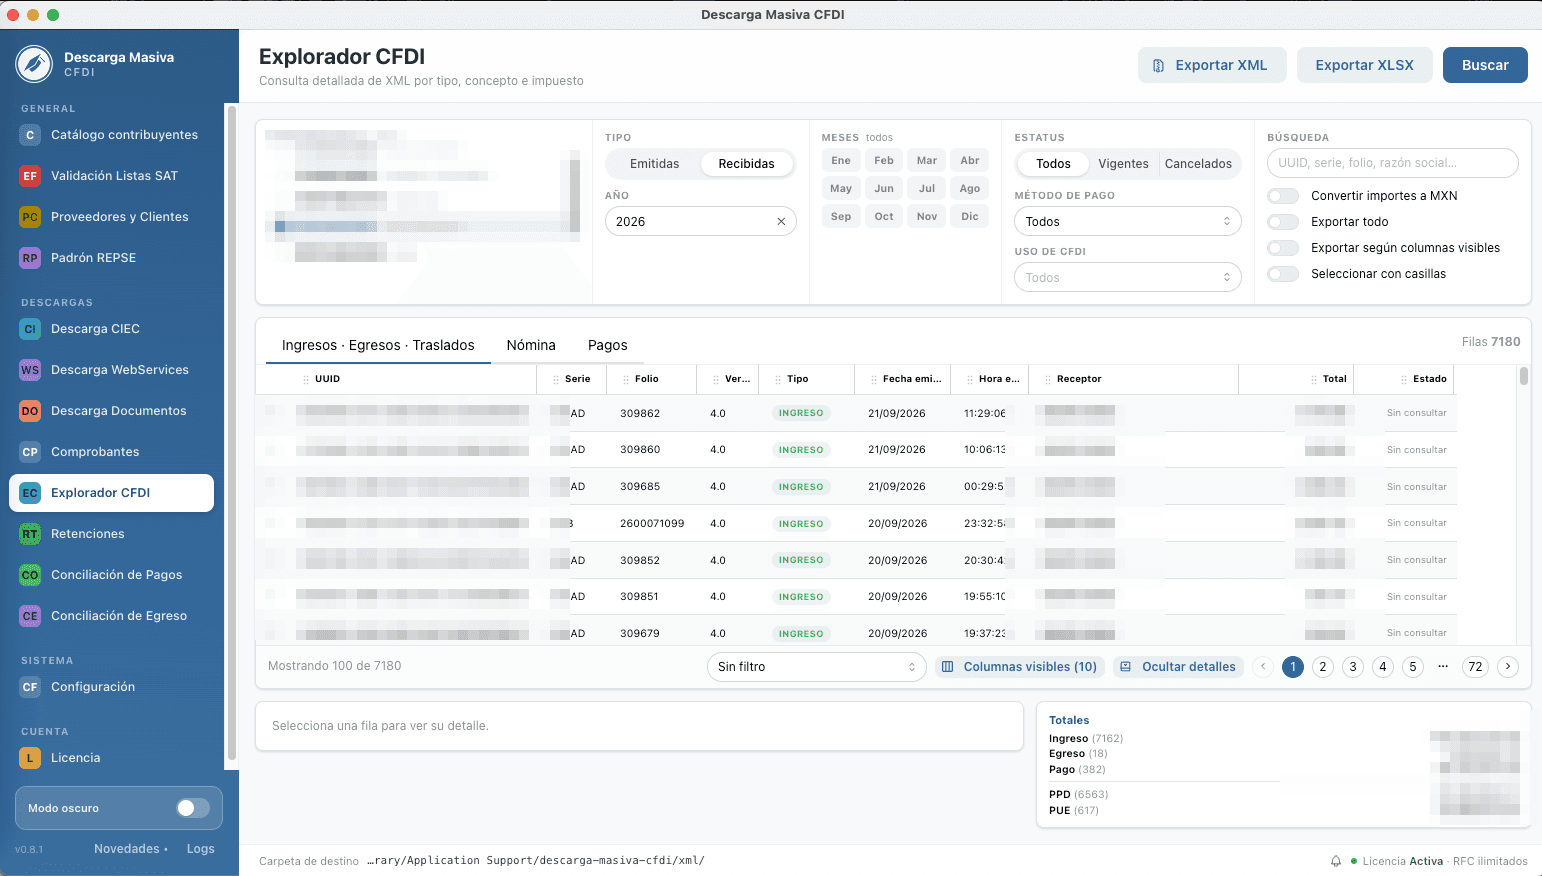
Task: Click the sidebar vertical scrollbar
Action: click(x=232, y=432)
